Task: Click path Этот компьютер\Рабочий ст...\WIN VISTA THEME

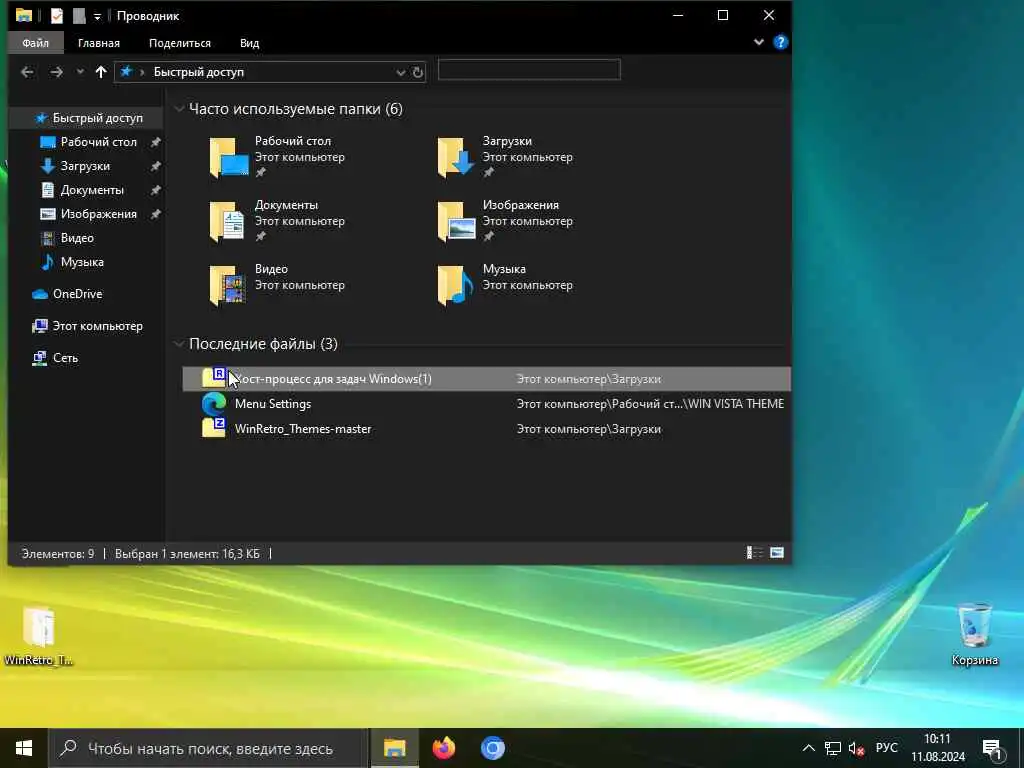Action: 650,404
